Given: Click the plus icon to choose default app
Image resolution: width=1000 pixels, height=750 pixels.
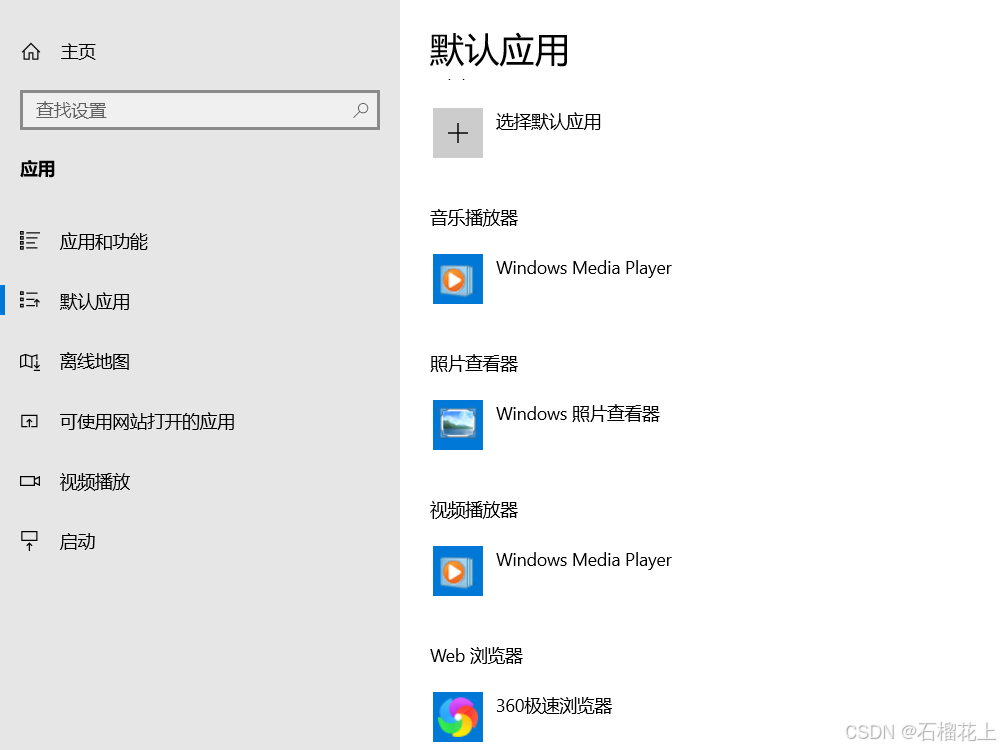Looking at the screenshot, I should point(457,132).
